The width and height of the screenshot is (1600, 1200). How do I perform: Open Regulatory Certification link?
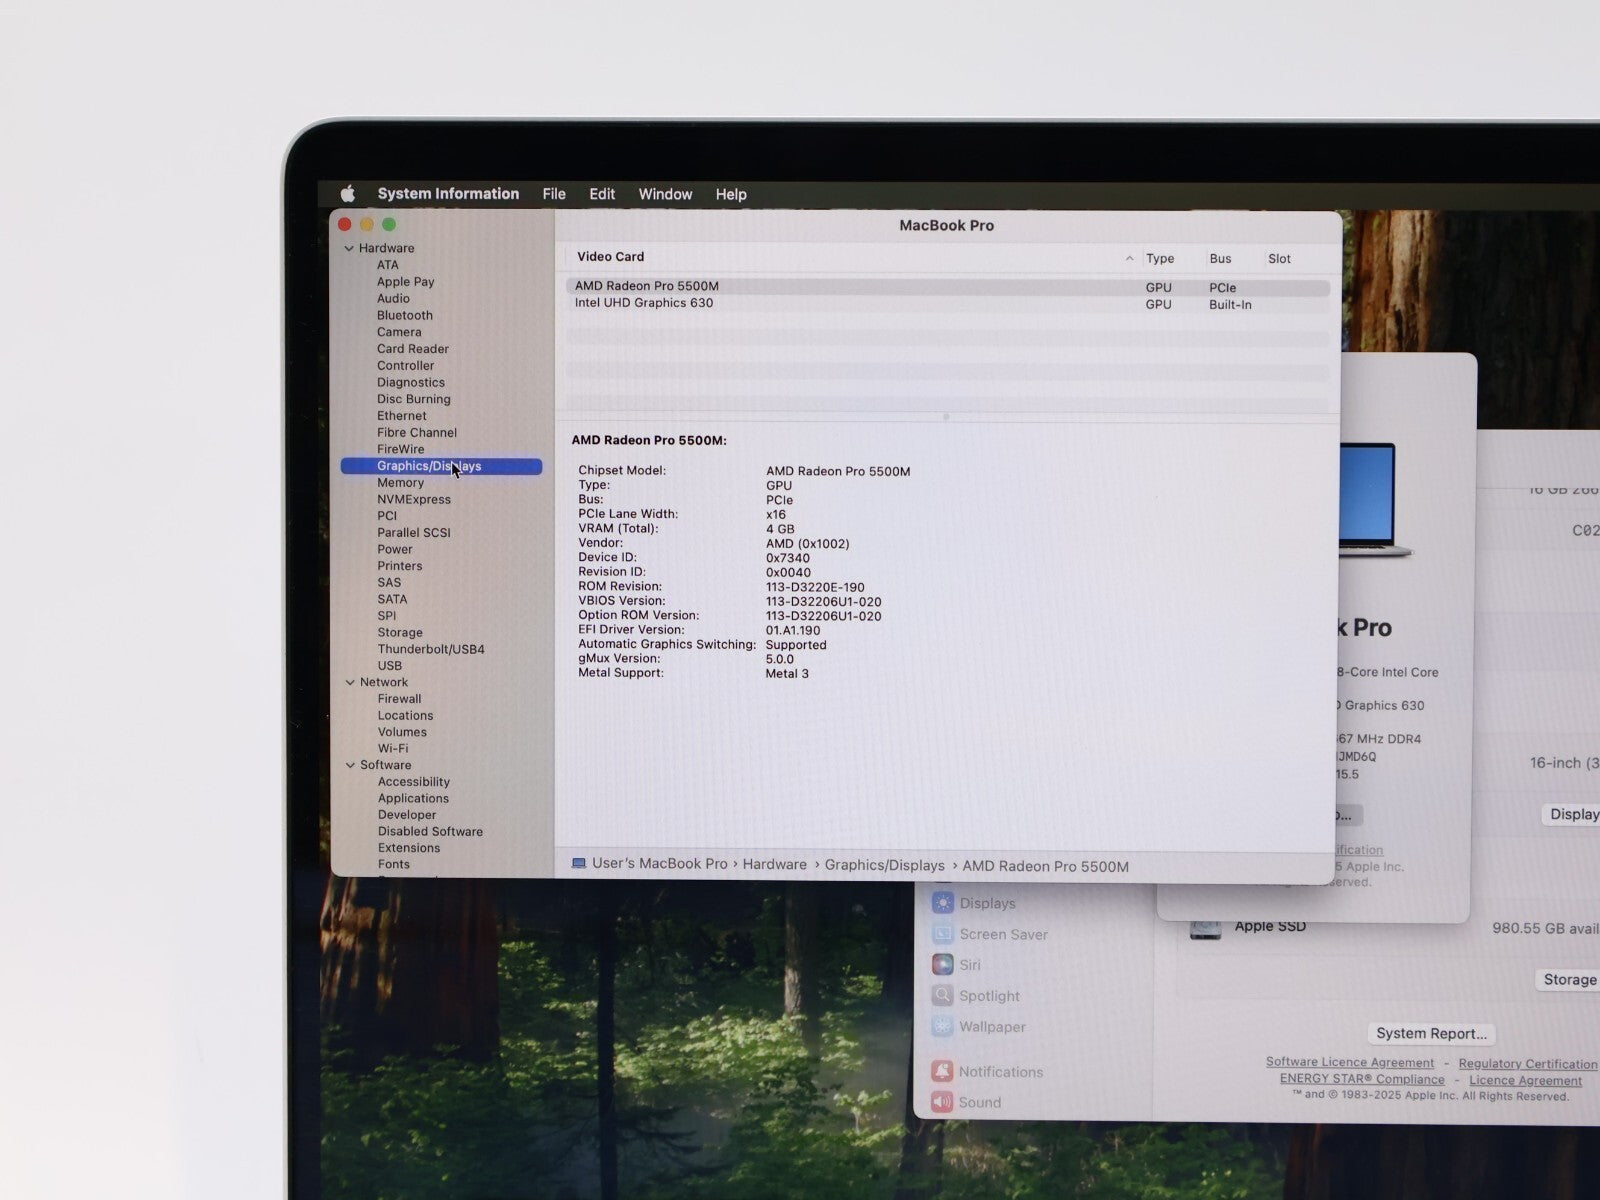click(1528, 1064)
